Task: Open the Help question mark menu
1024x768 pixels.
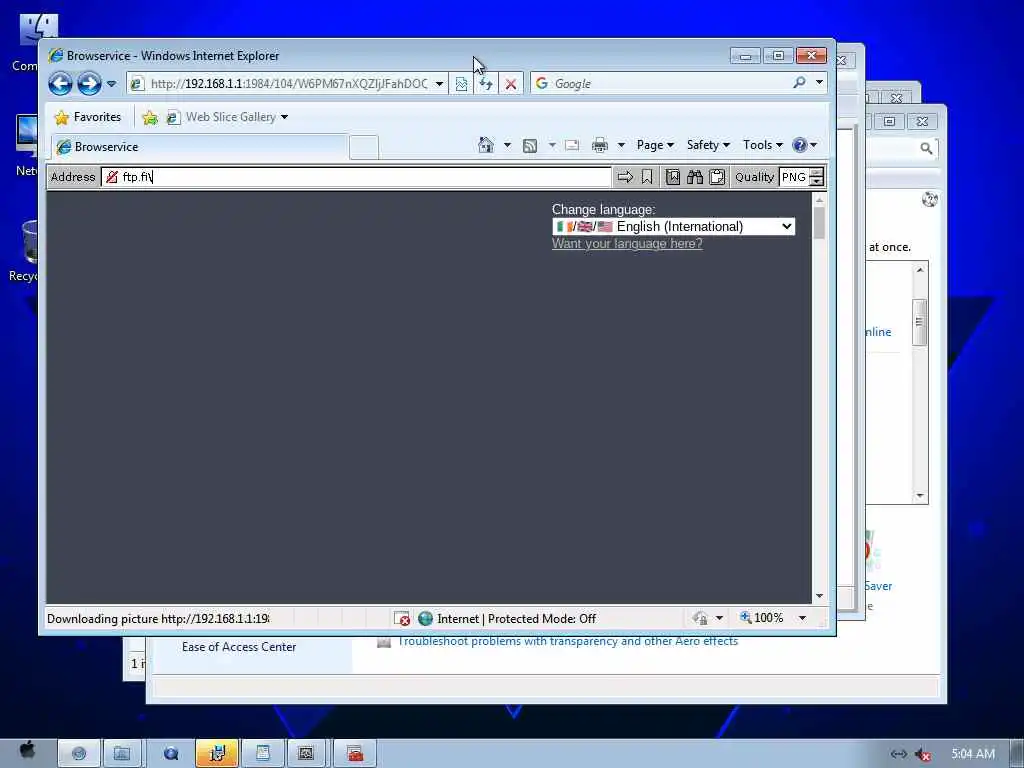Action: click(804, 145)
